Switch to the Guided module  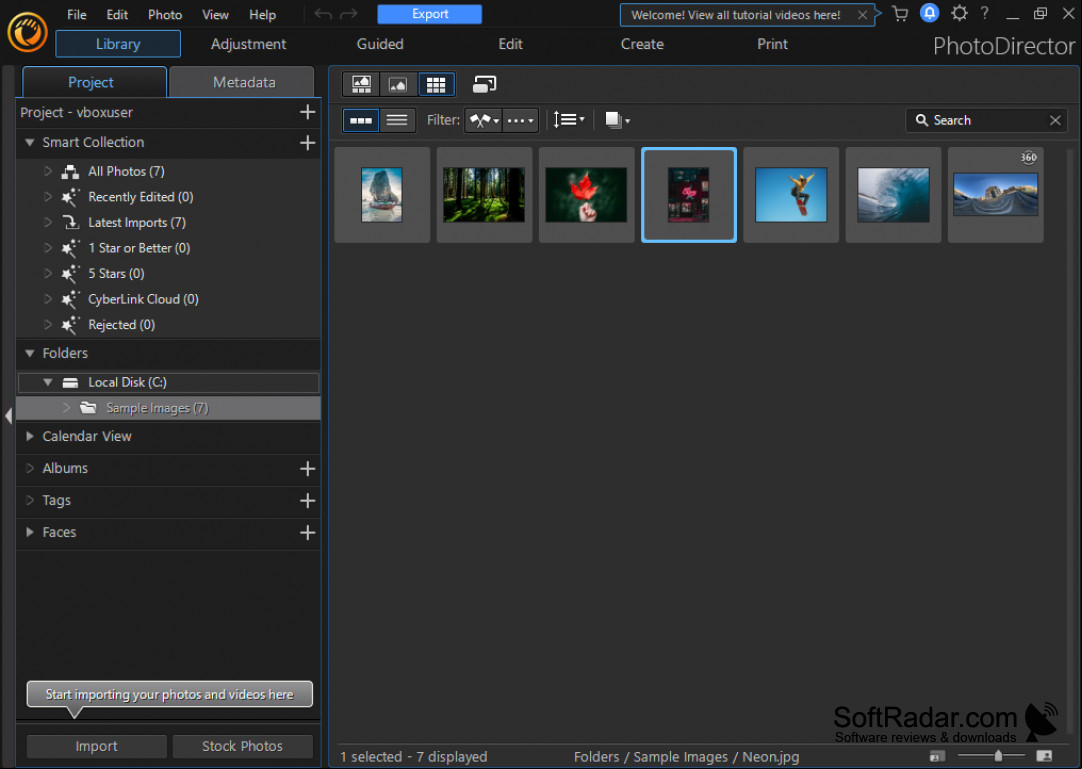click(x=380, y=44)
